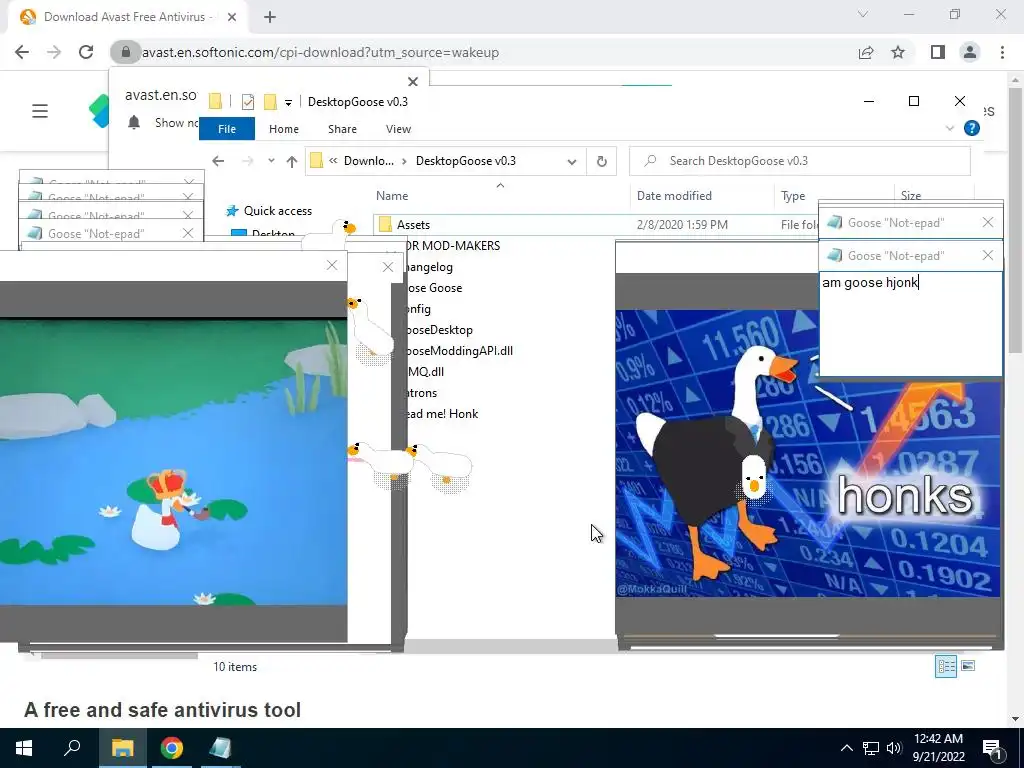Click the browser page vertical scrollbar

tap(1015, 221)
